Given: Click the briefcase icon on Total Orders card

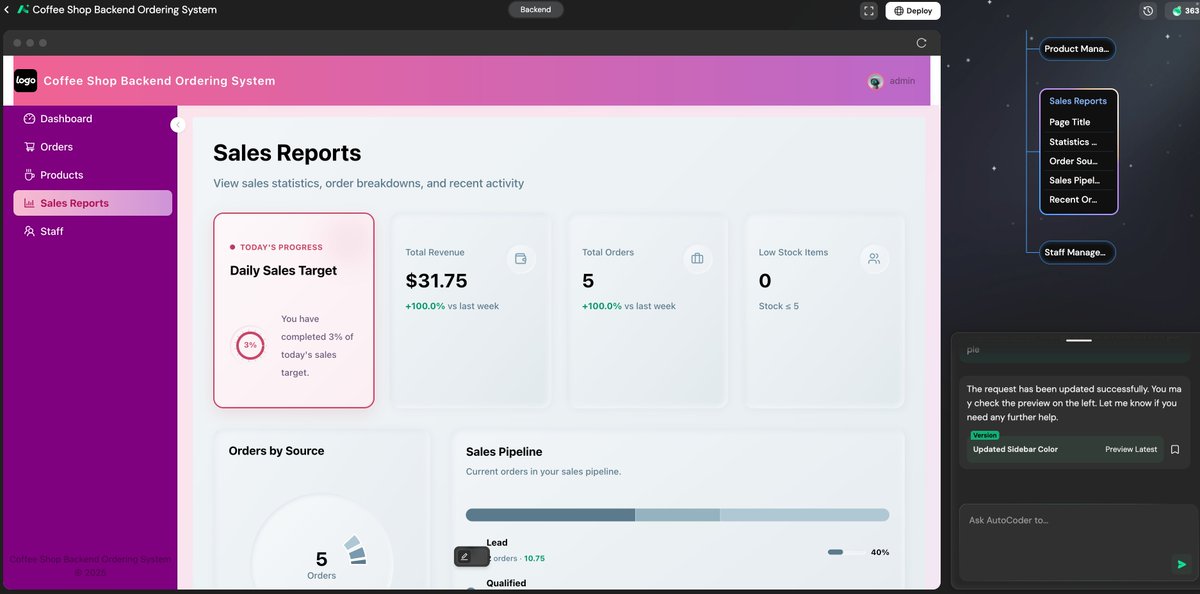Looking at the screenshot, I should (697, 259).
